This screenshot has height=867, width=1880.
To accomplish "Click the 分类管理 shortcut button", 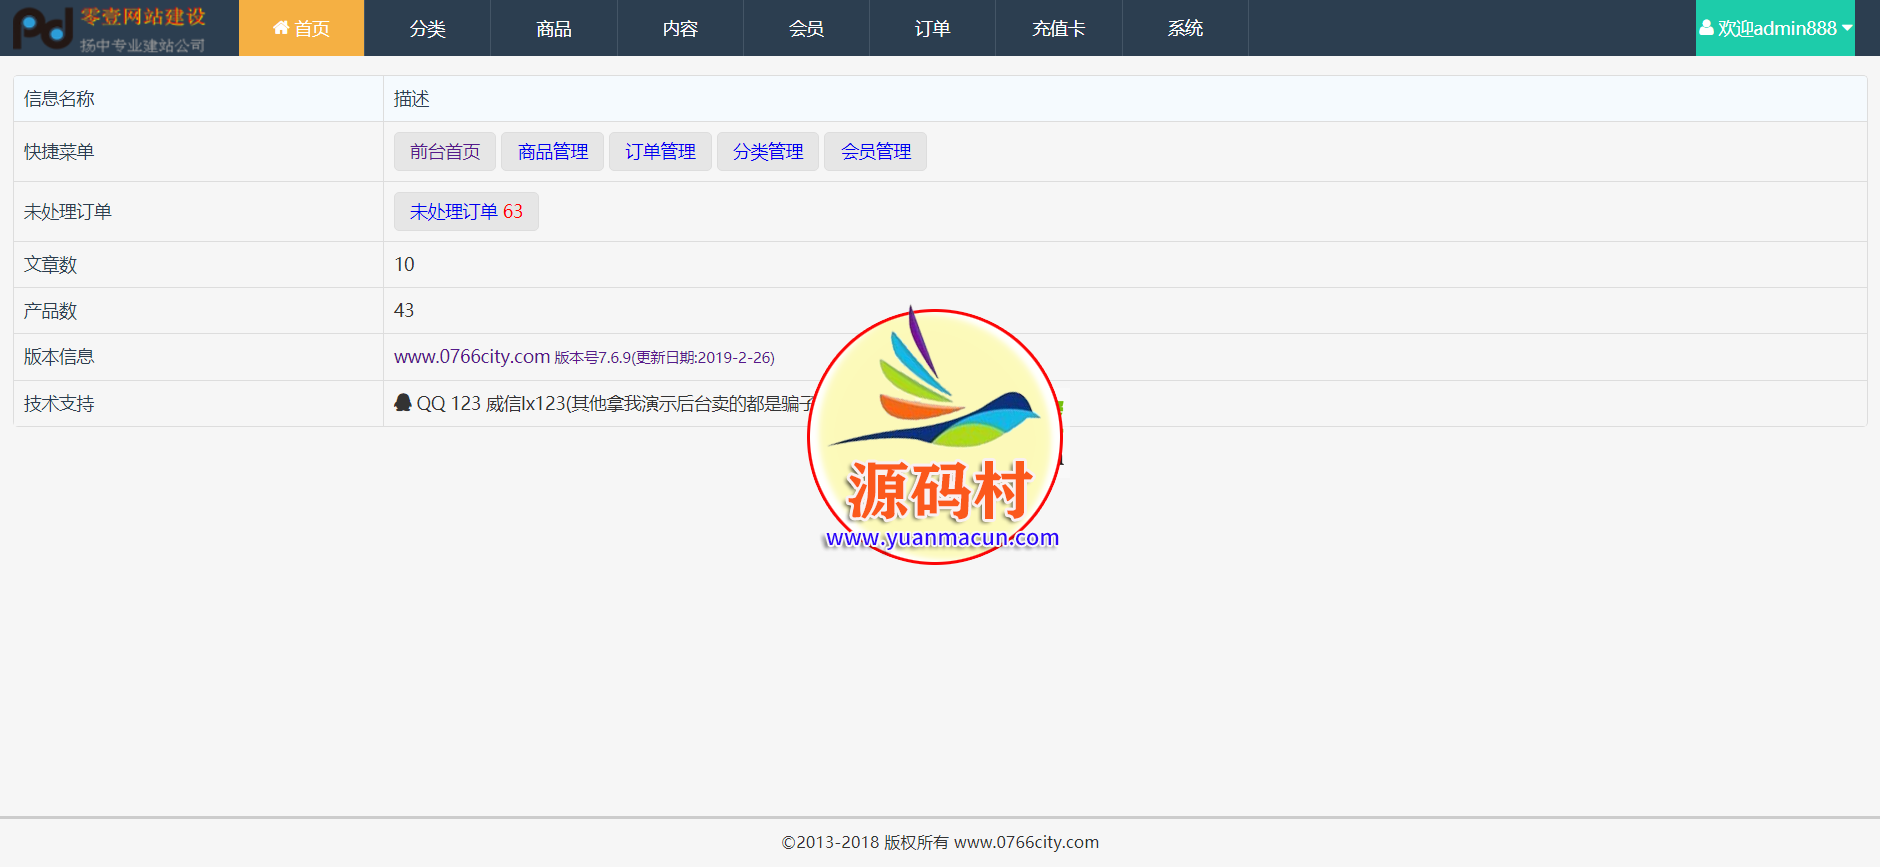I will click(x=768, y=152).
